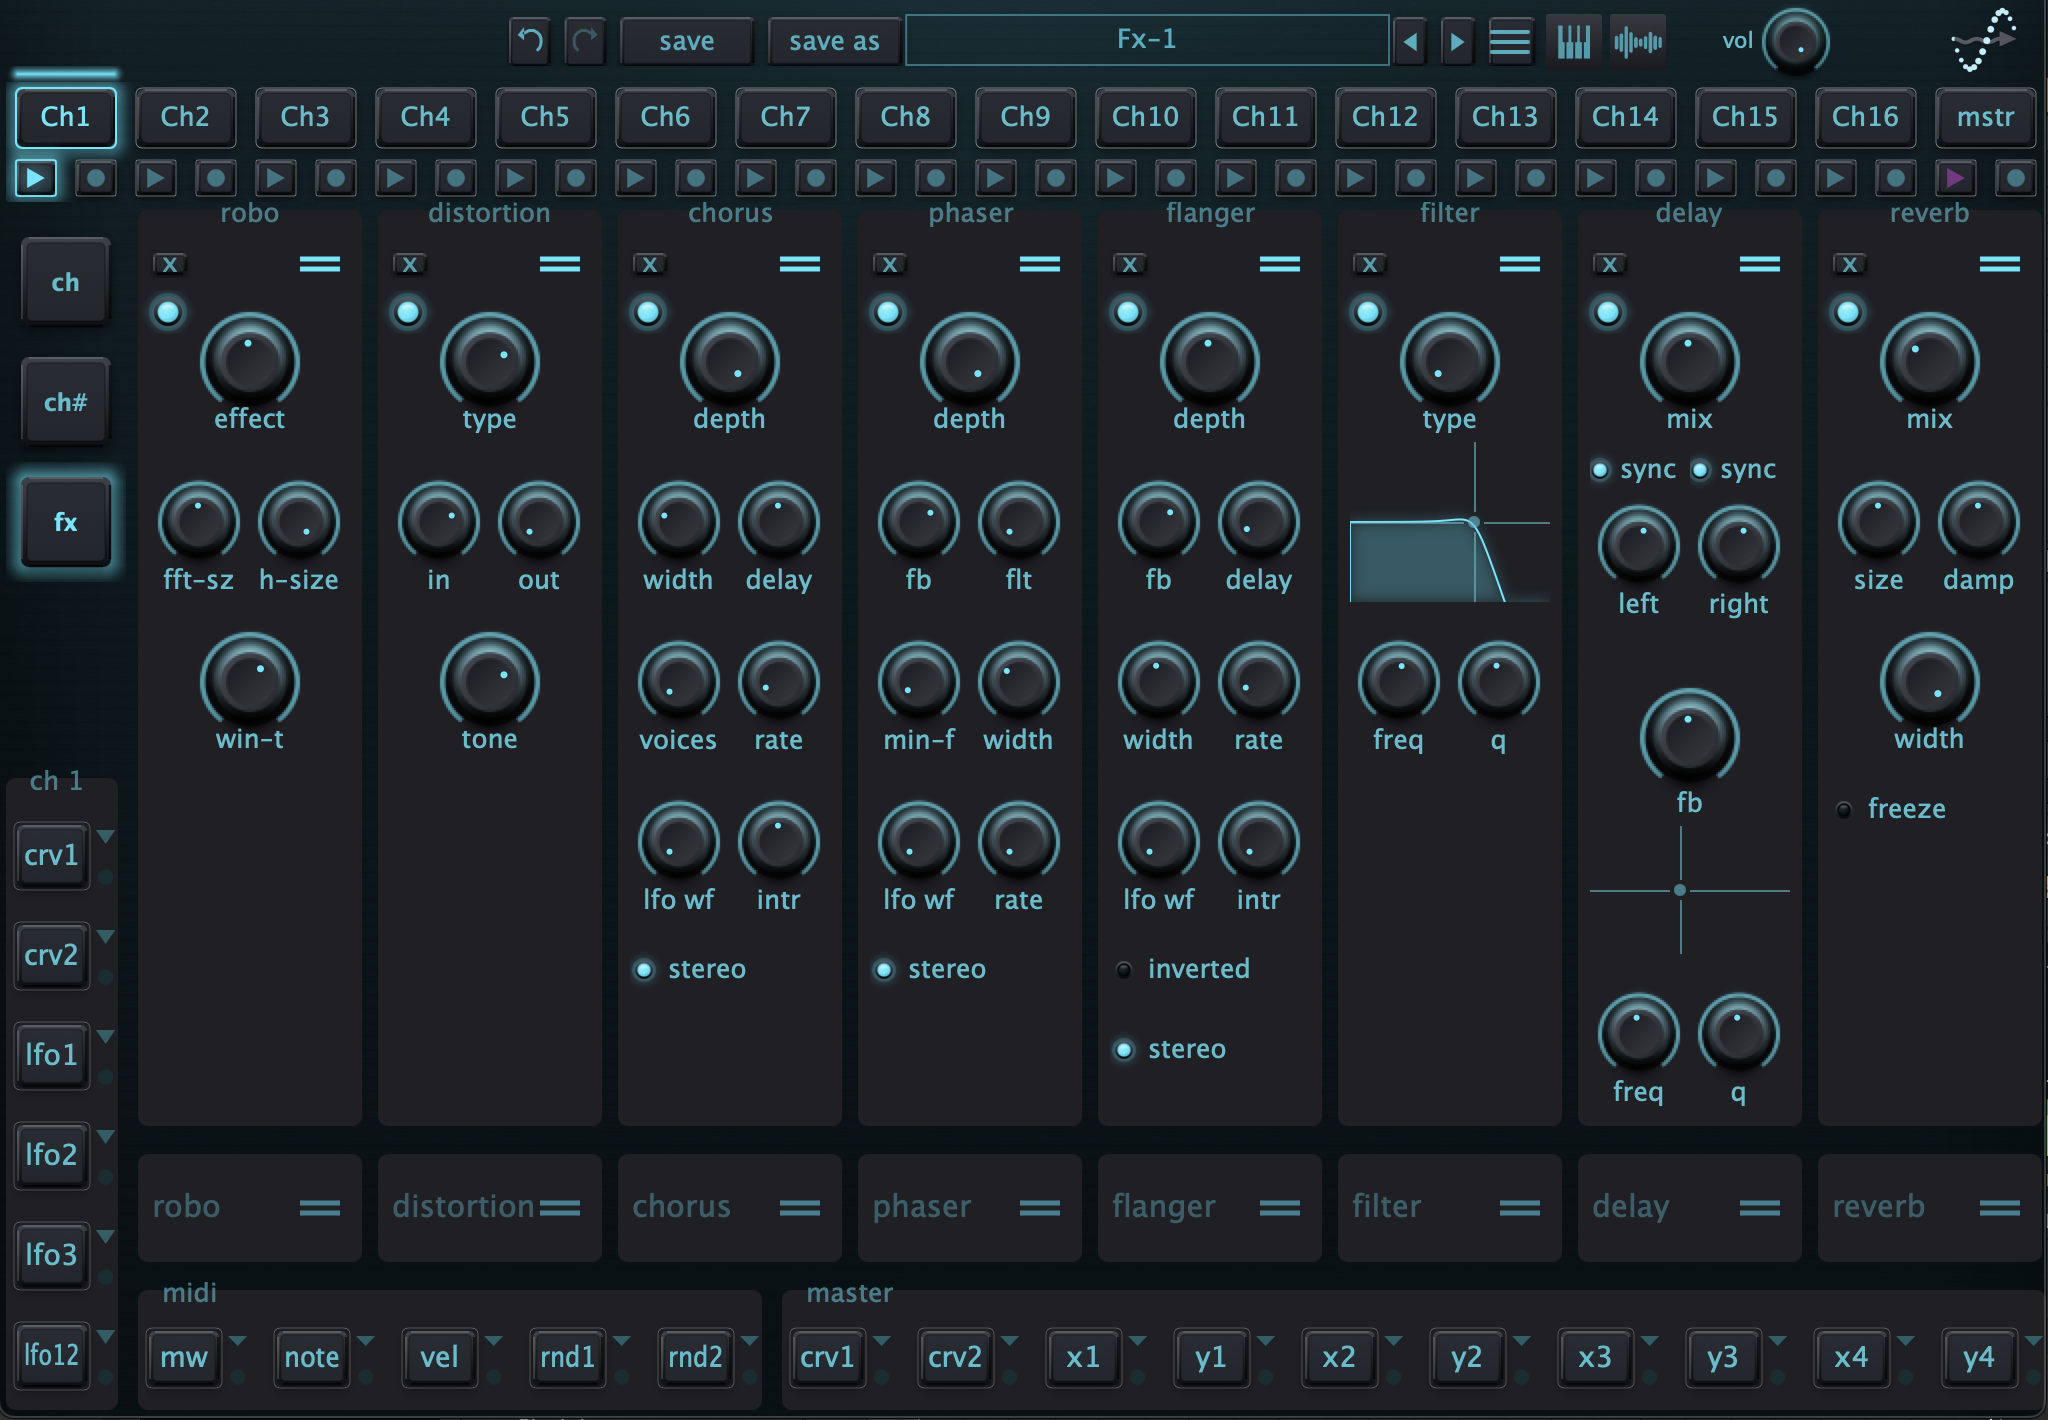2048x1420 pixels.
Task: Open the ch# side page
Action: point(66,402)
